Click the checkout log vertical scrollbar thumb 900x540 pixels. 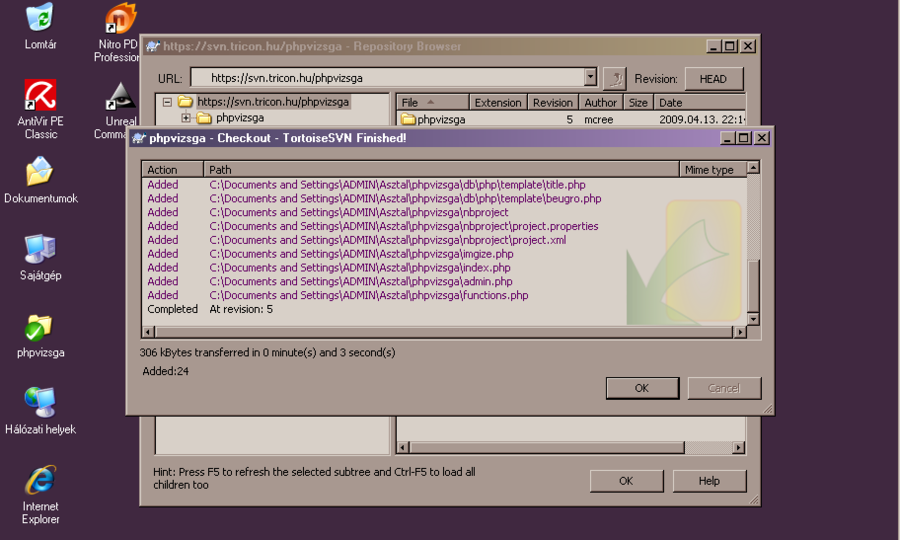coord(754,285)
